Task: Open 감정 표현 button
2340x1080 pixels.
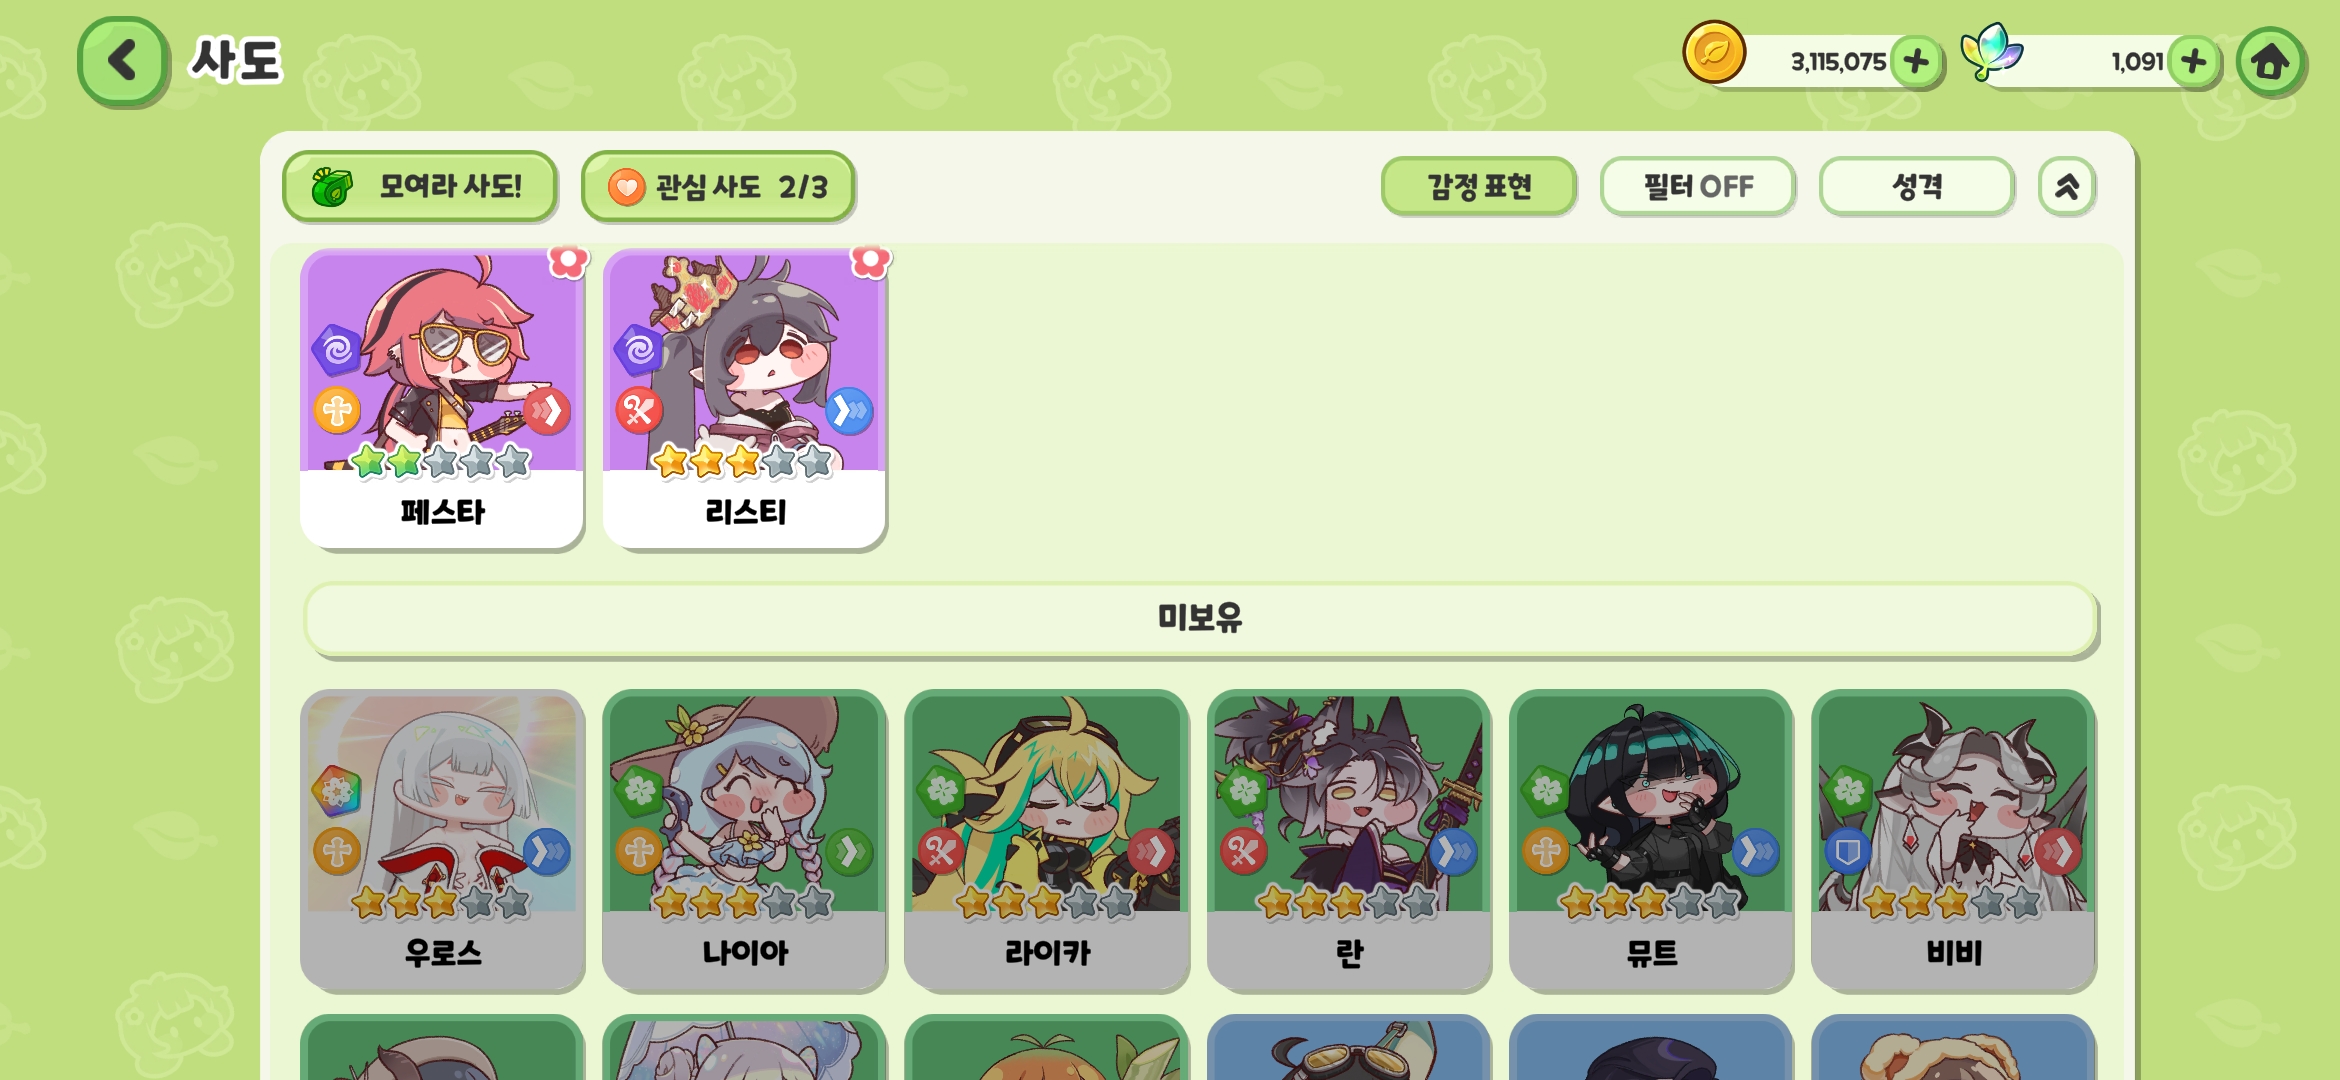Action: [1478, 187]
